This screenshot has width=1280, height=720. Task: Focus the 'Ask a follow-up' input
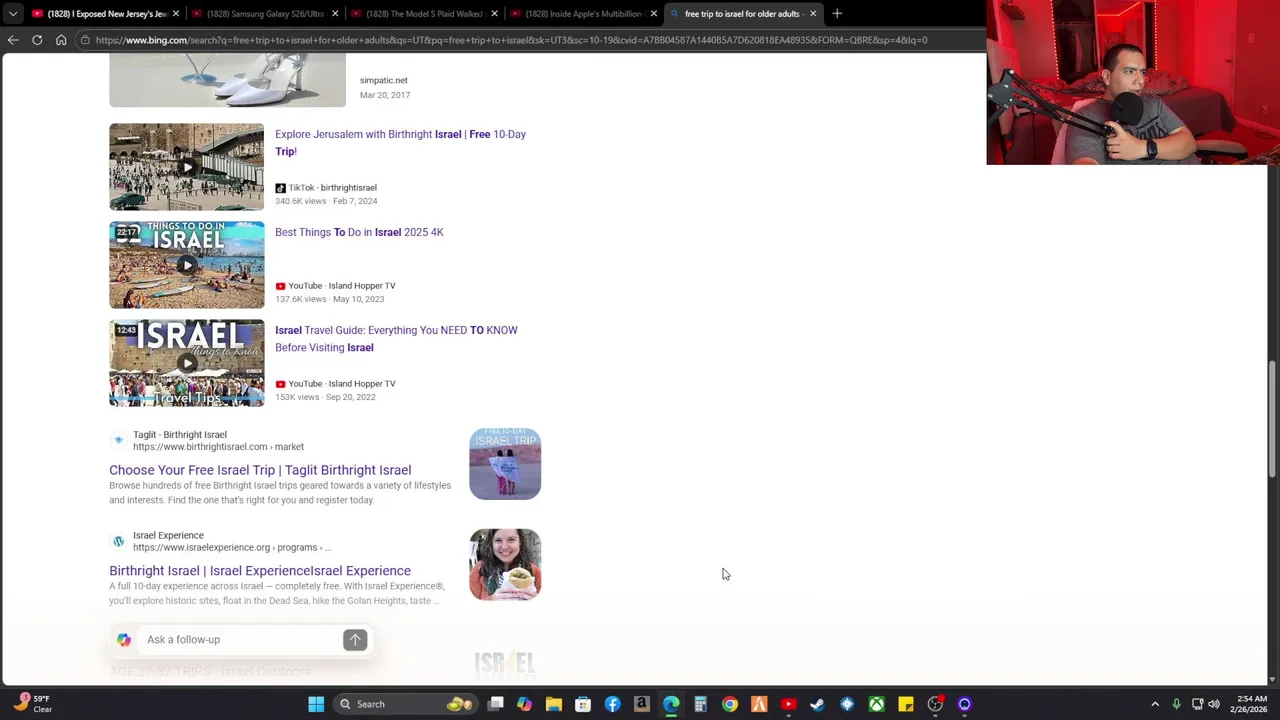point(240,640)
